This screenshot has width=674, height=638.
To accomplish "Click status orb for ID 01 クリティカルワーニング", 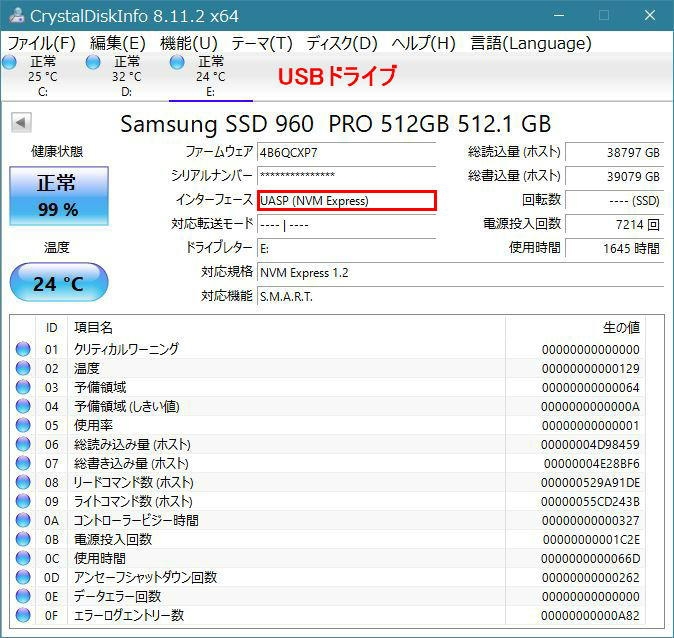I will tap(23, 349).
